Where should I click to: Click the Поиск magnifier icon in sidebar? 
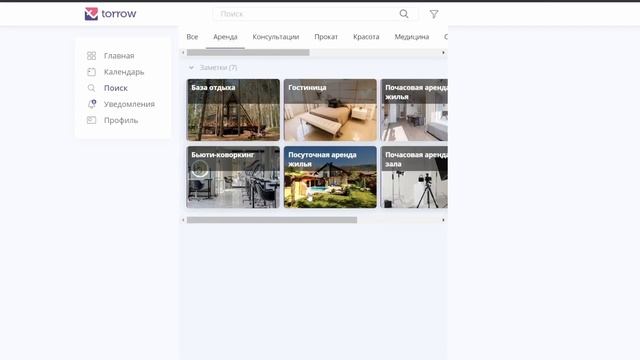91,88
